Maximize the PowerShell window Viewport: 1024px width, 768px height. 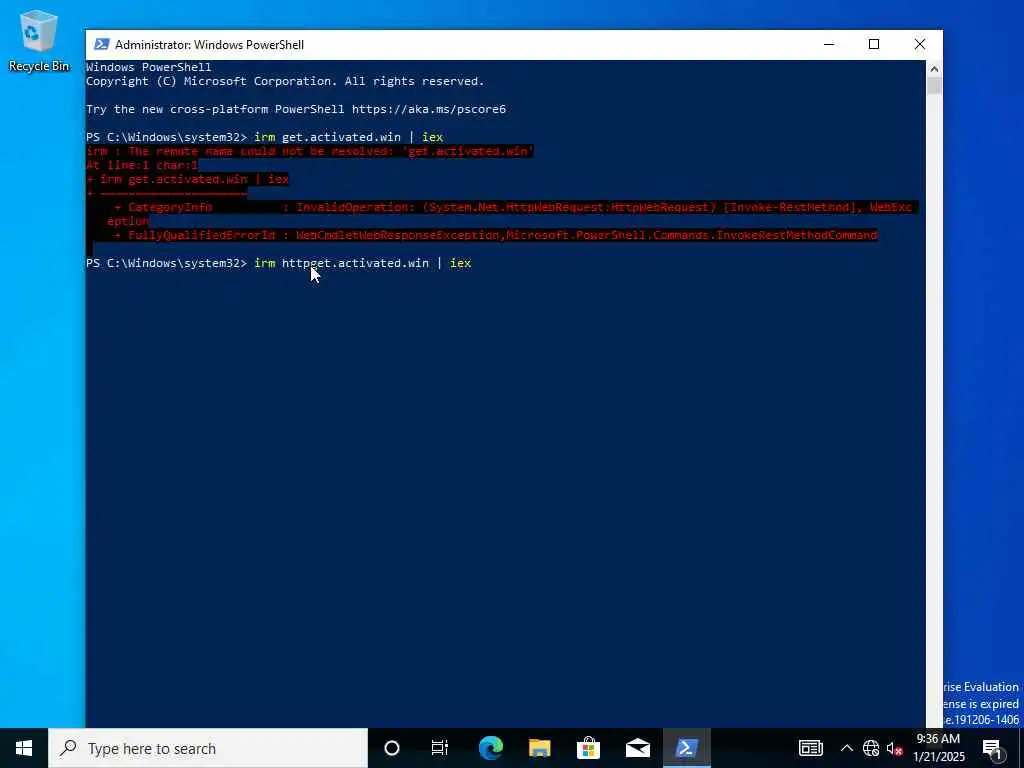click(x=874, y=44)
